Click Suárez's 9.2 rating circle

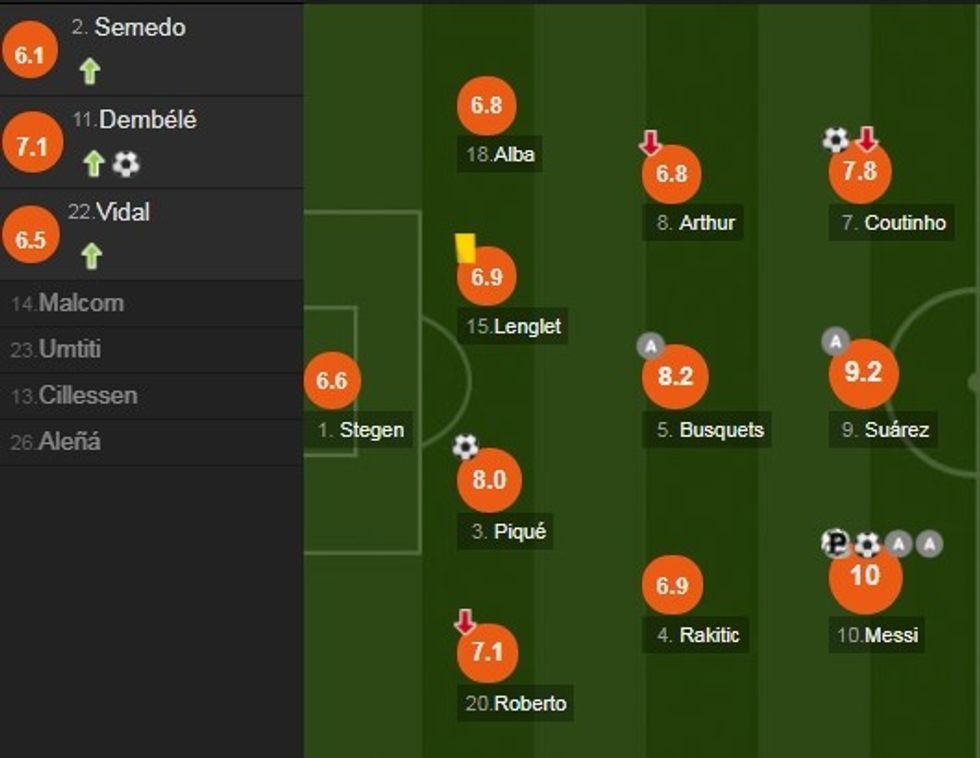[x=863, y=374]
